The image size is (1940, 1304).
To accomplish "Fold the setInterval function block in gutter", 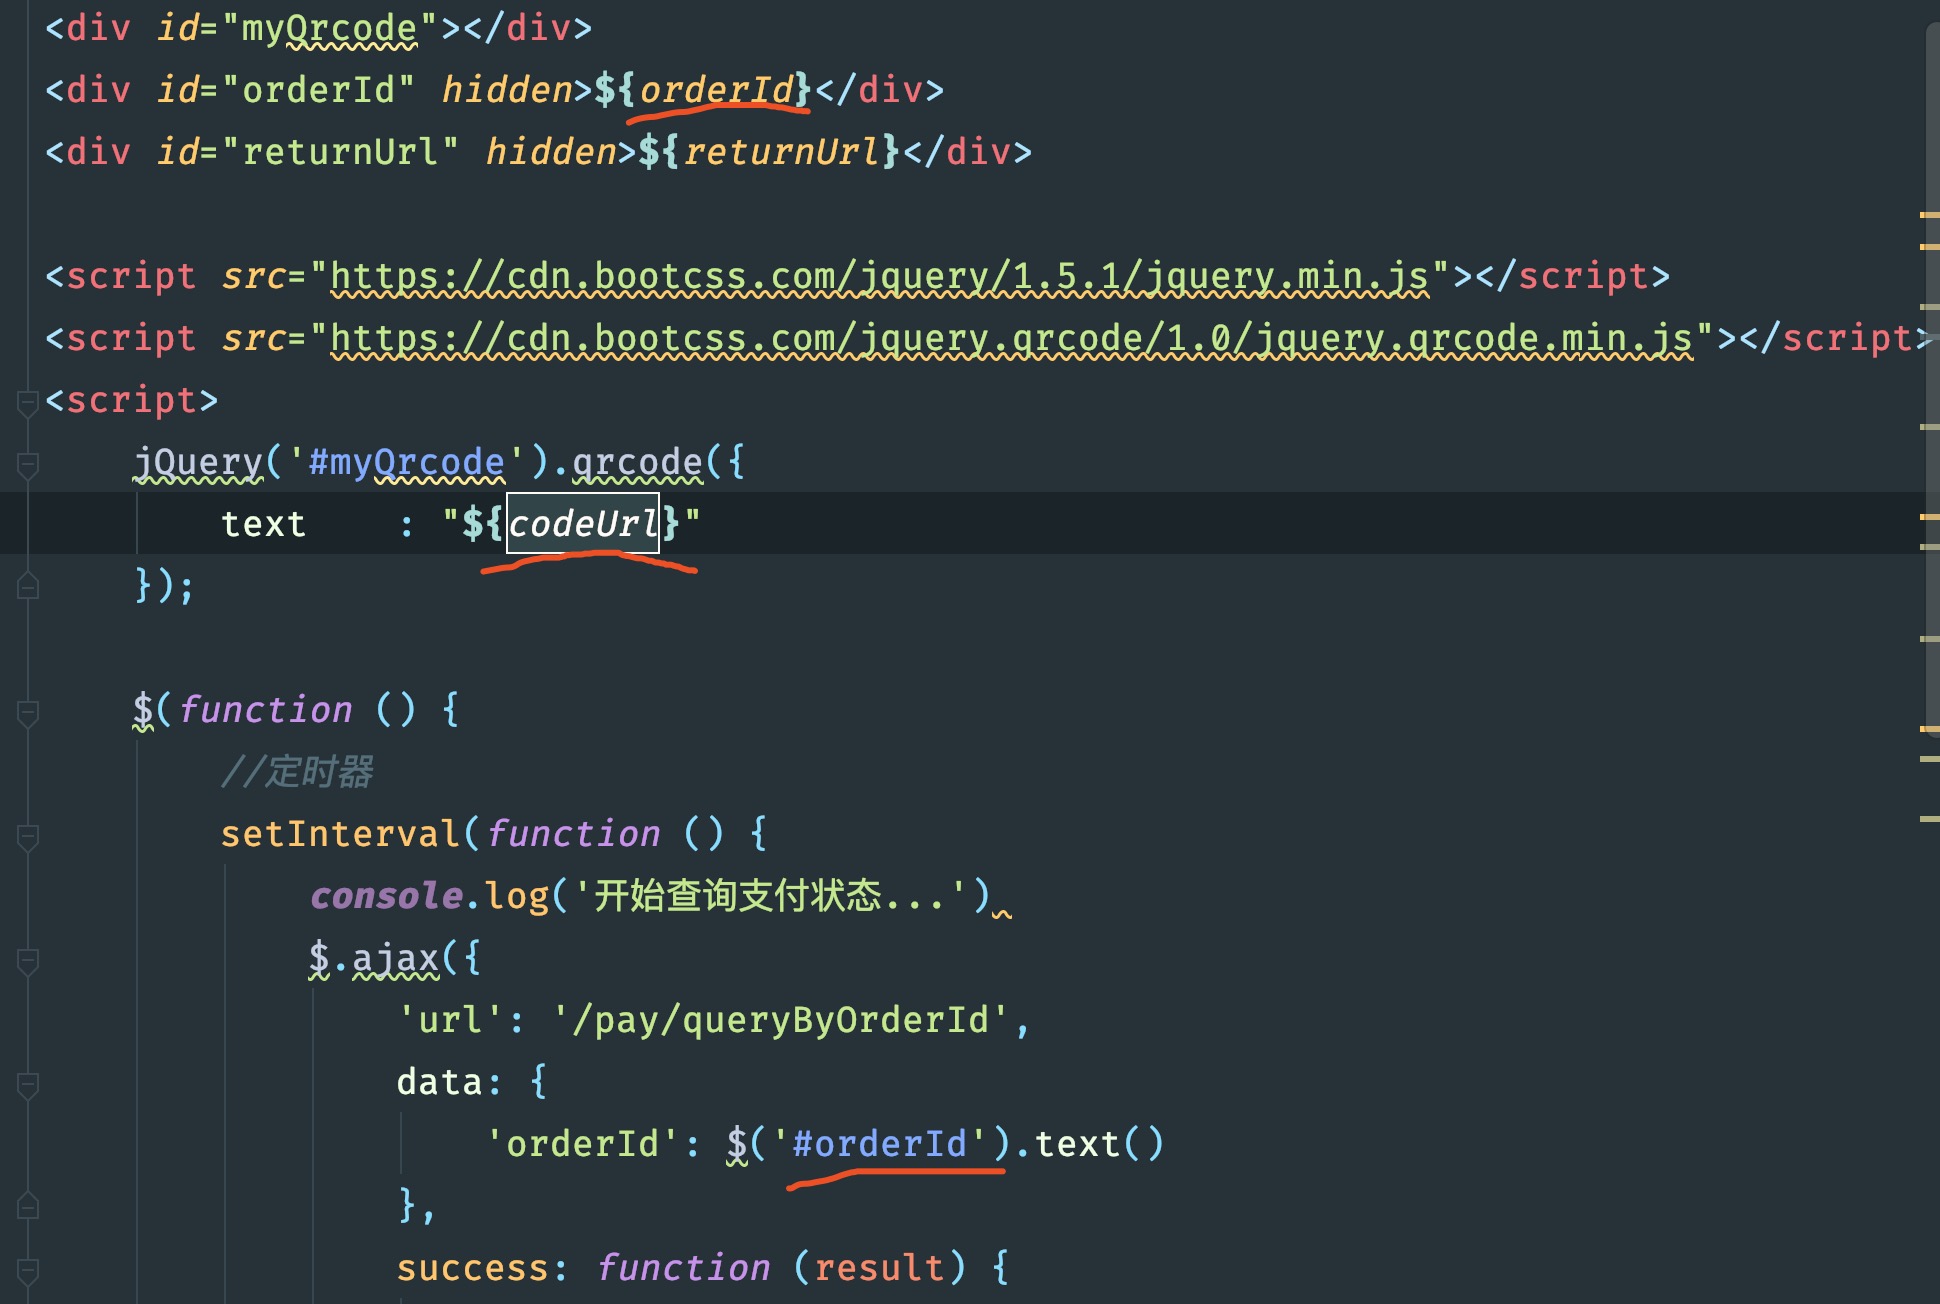I will tap(28, 837).
